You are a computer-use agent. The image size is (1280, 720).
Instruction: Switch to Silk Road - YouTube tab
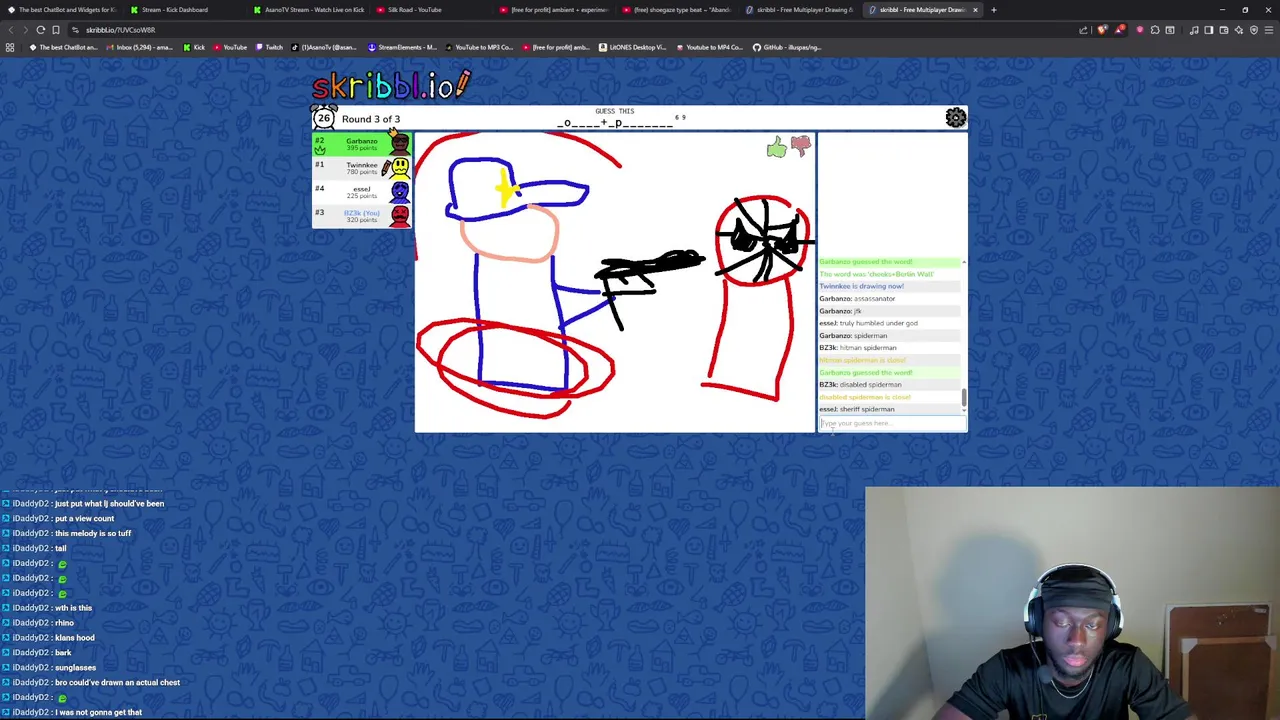click(x=430, y=10)
